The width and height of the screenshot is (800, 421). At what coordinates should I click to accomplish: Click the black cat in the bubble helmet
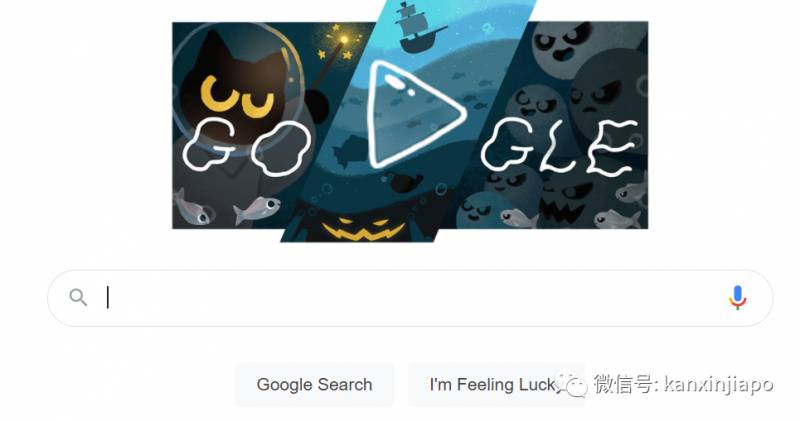point(237,87)
